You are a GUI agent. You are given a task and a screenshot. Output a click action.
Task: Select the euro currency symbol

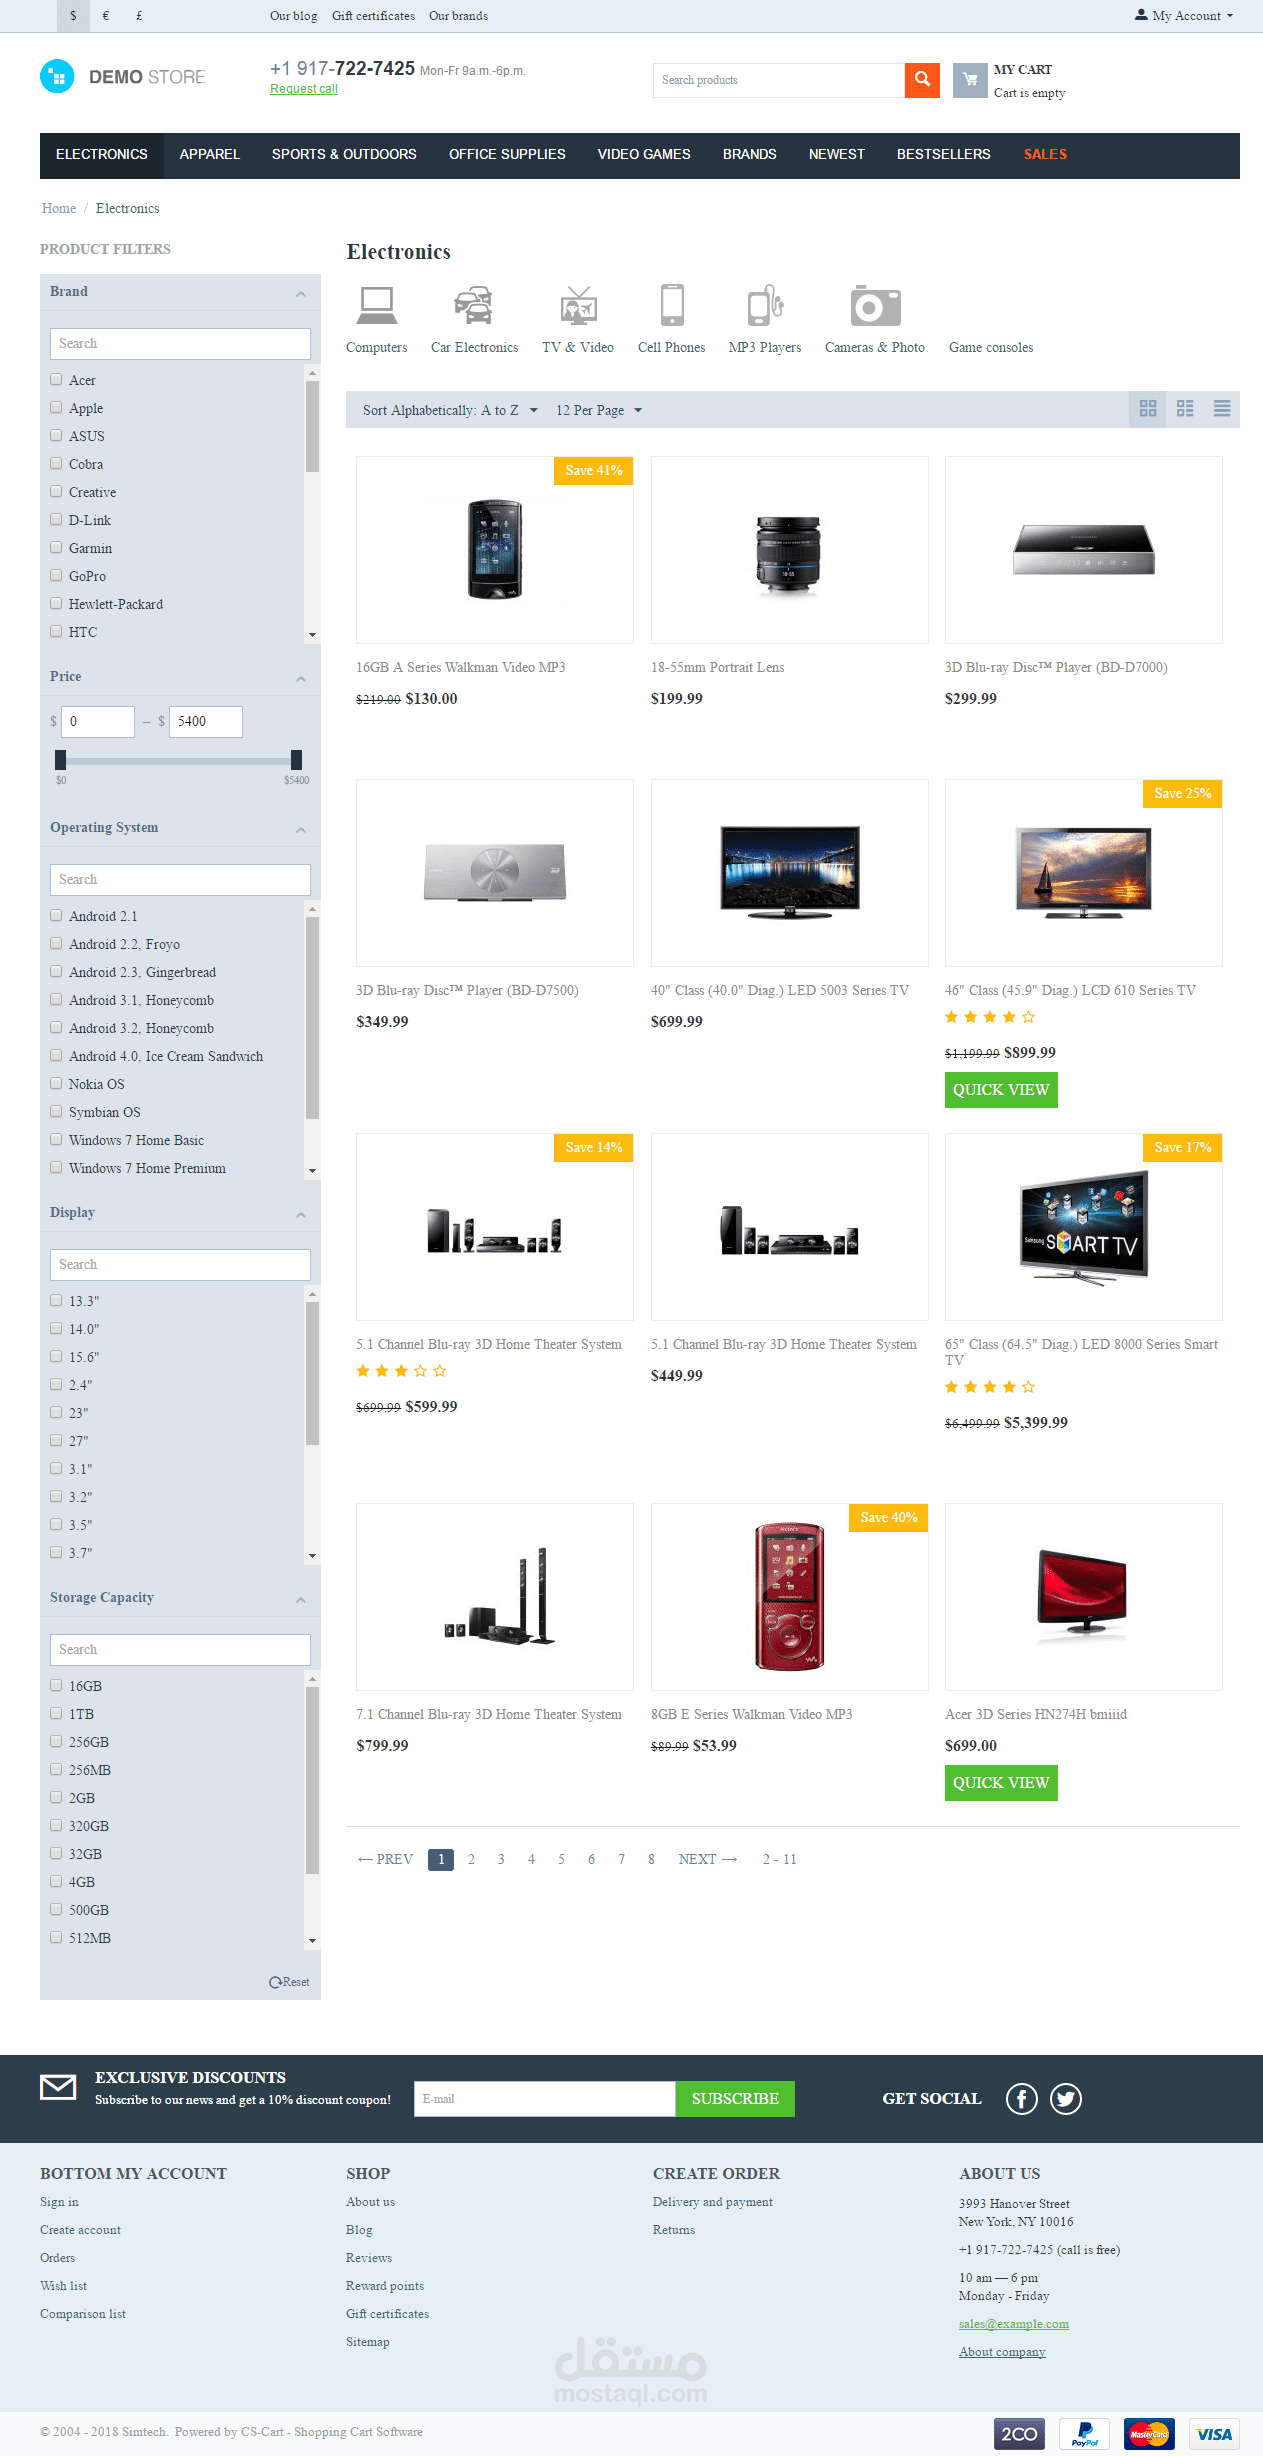pyautogui.click(x=106, y=16)
